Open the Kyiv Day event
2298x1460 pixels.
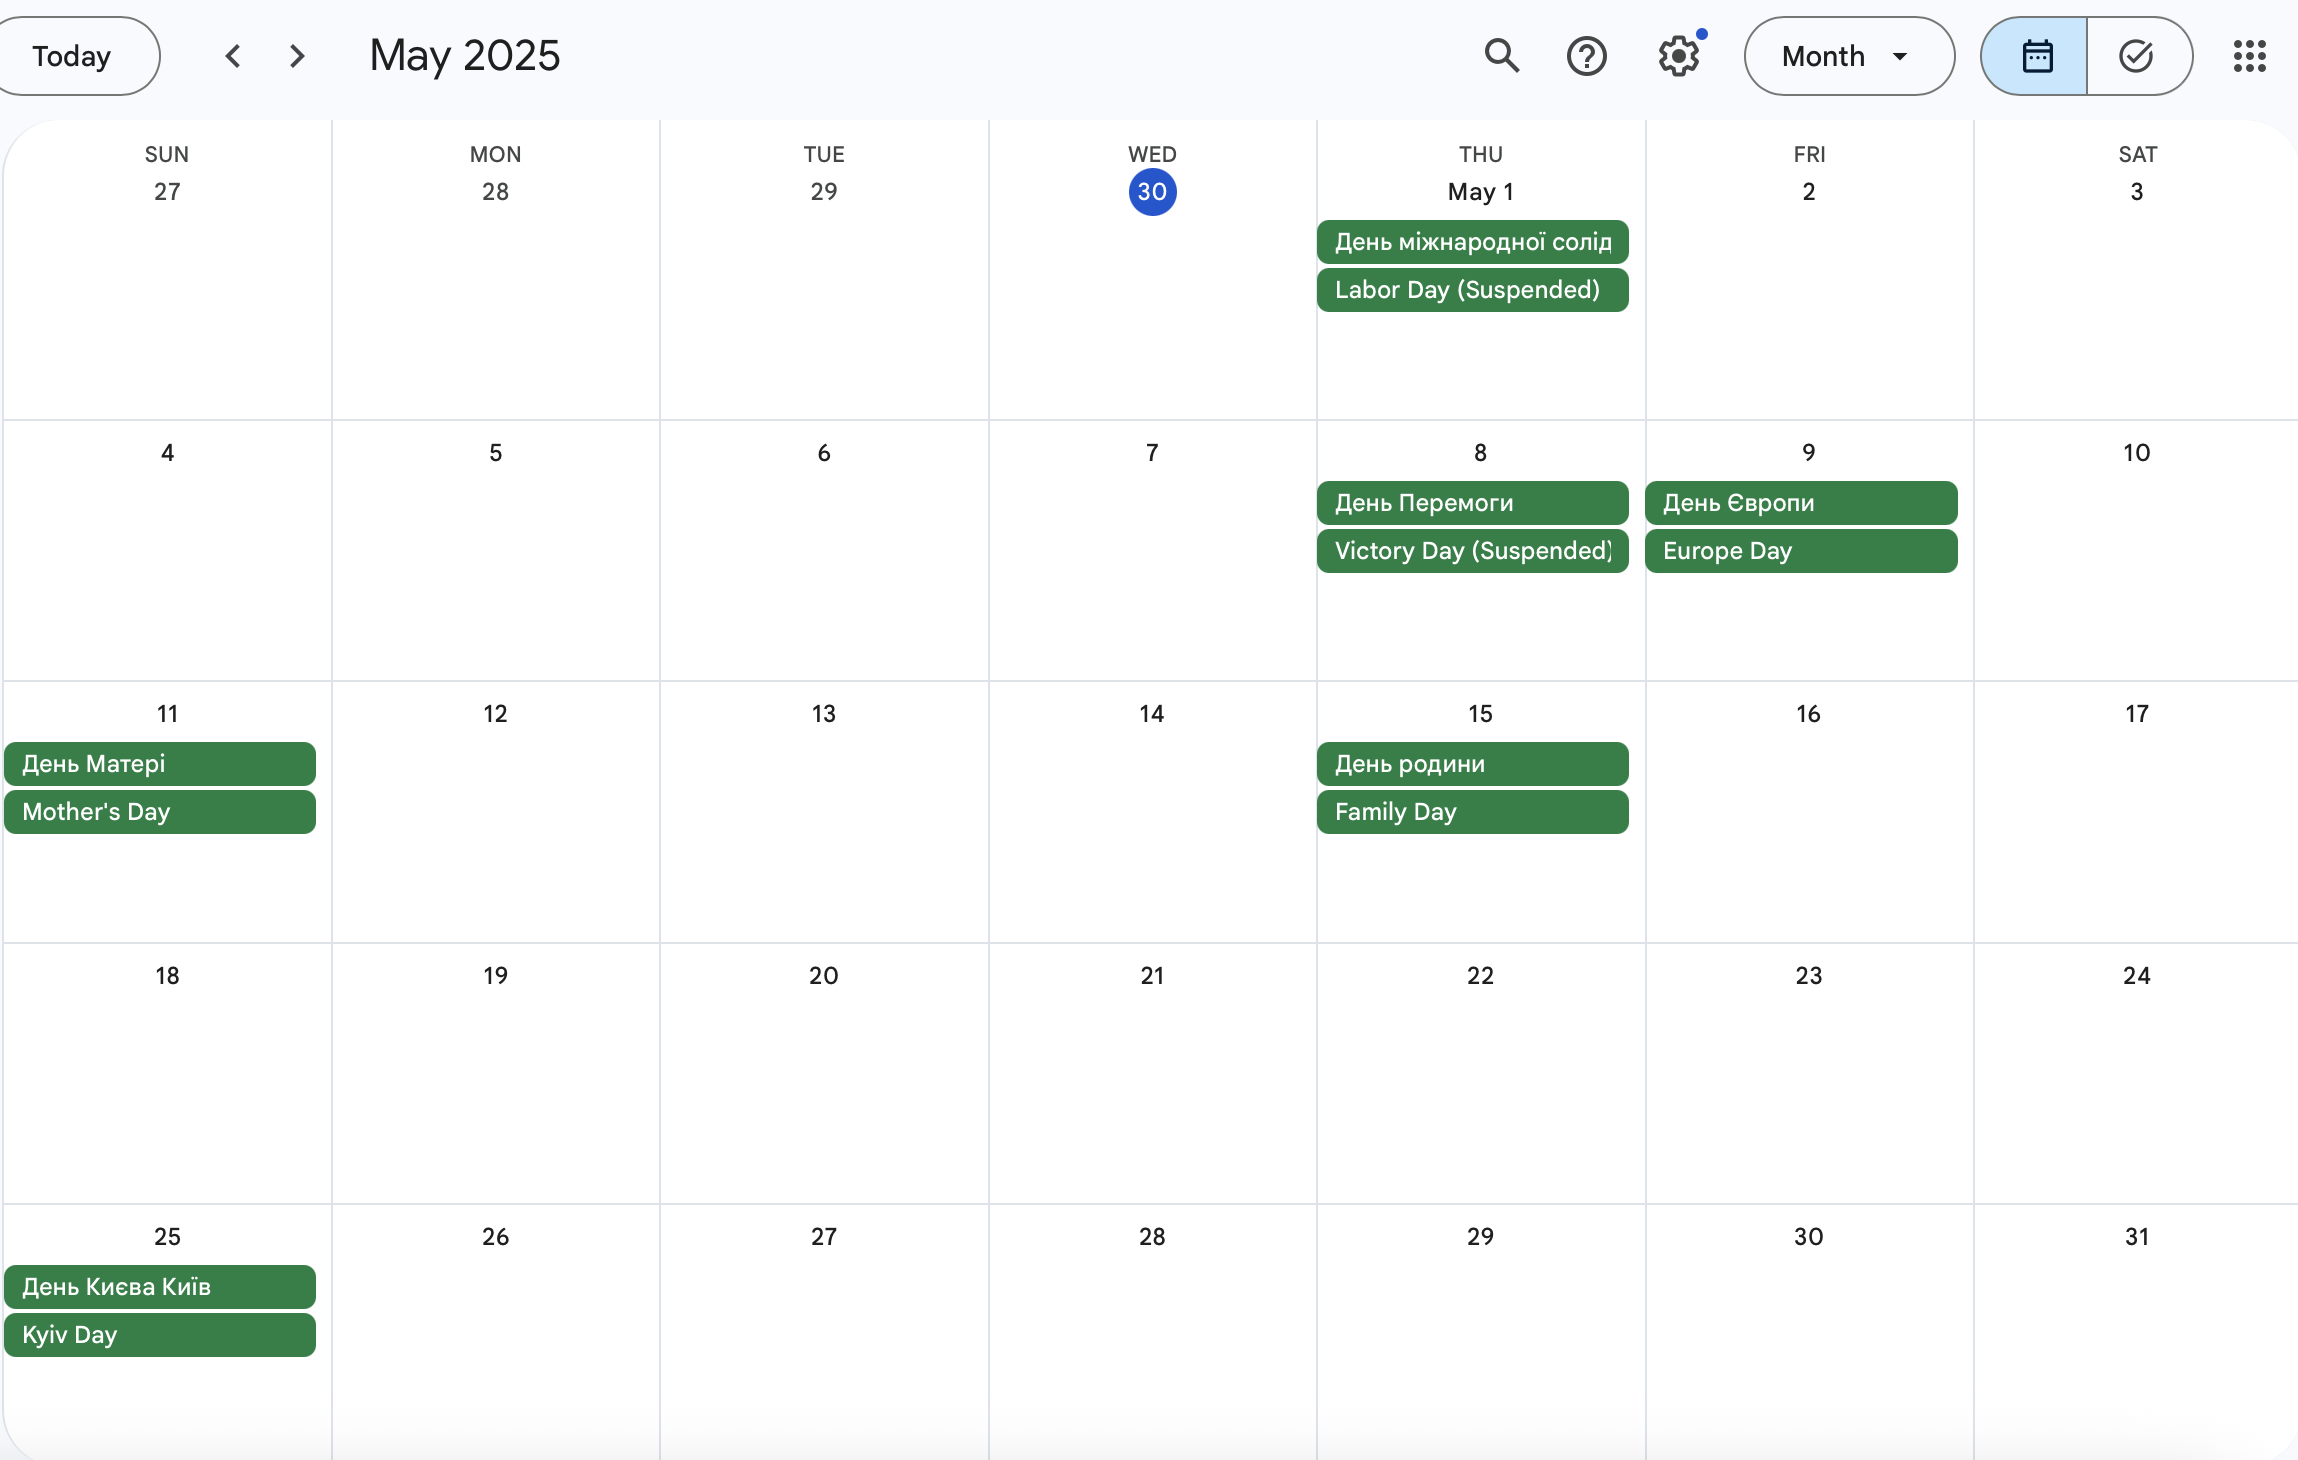[160, 1335]
